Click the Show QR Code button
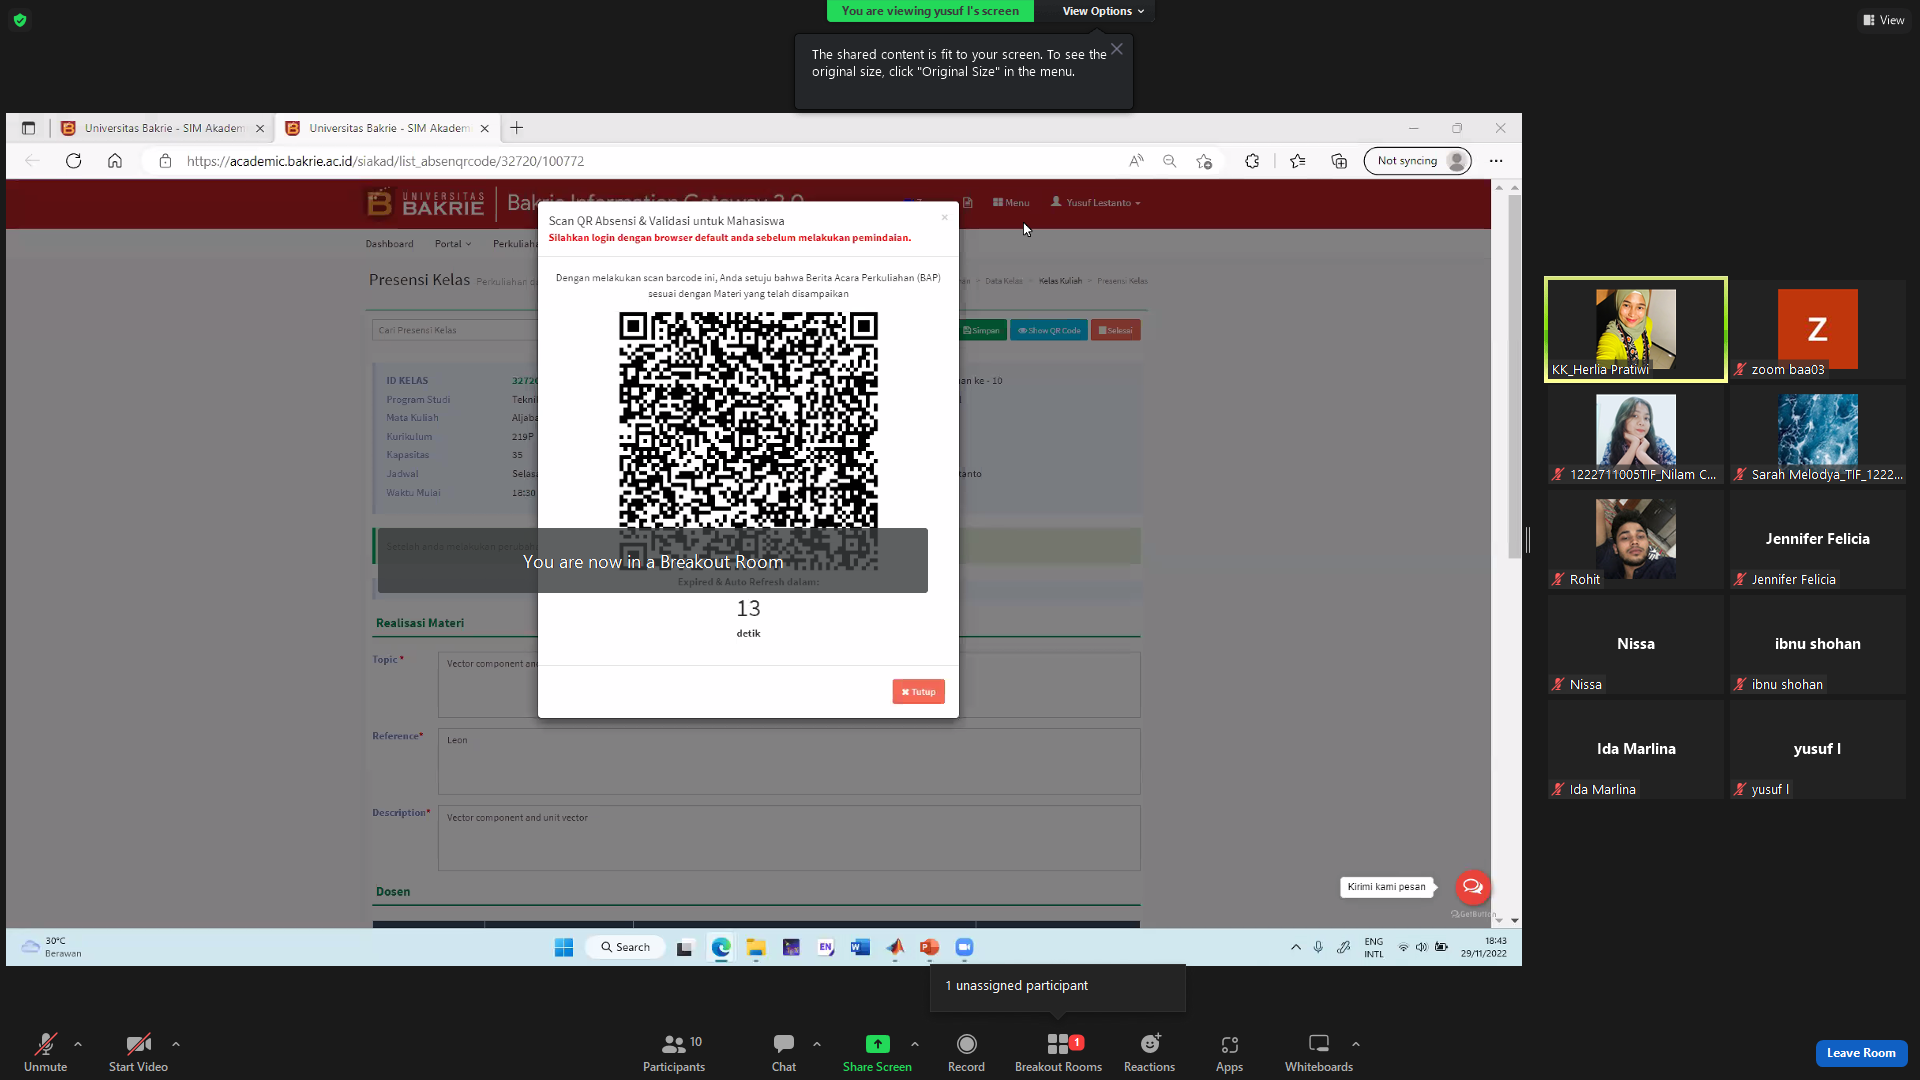The width and height of the screenshot is (1920, 1080). [x=1049, y=330]
